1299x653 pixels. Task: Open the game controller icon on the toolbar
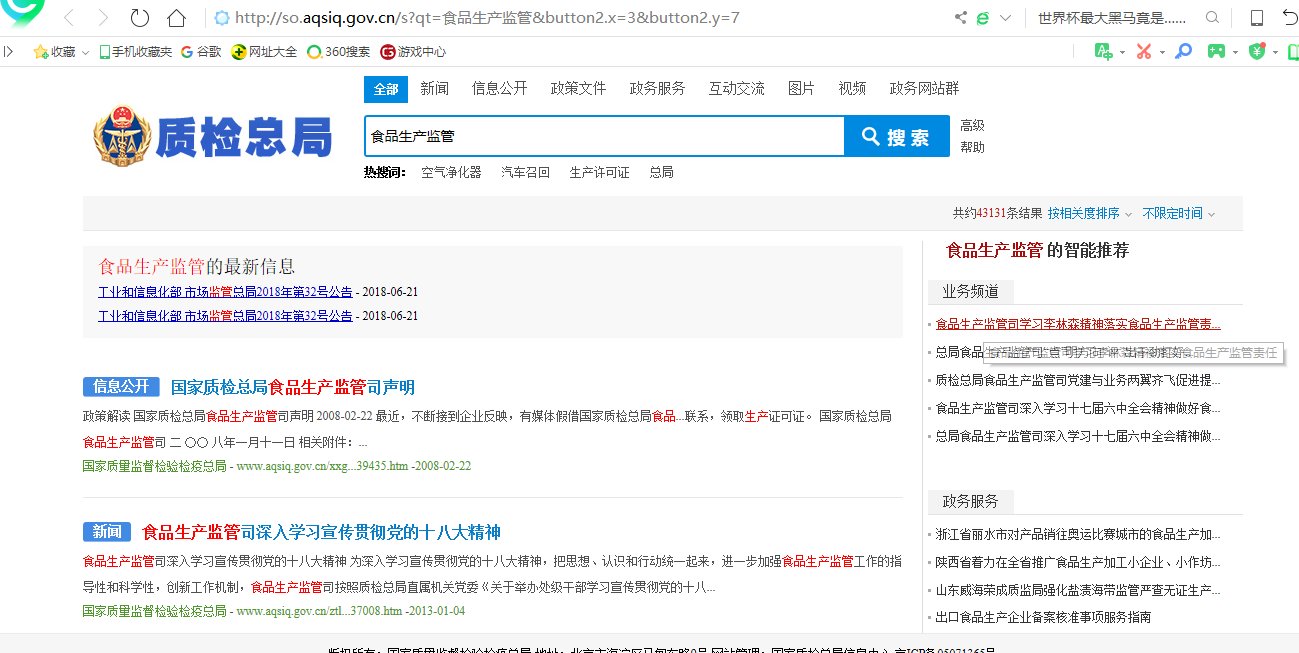pyautogui.click(x=1216, y=50)
